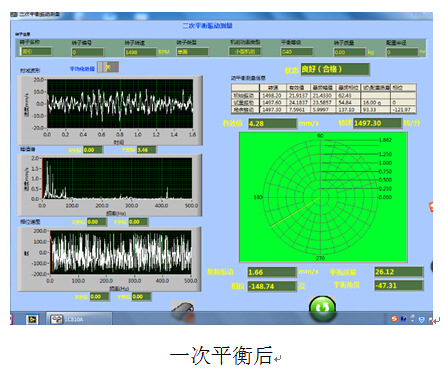Click the LC810A taskbar program button
Viewport: 443px width, 370px height.
(x=79, y=319)
